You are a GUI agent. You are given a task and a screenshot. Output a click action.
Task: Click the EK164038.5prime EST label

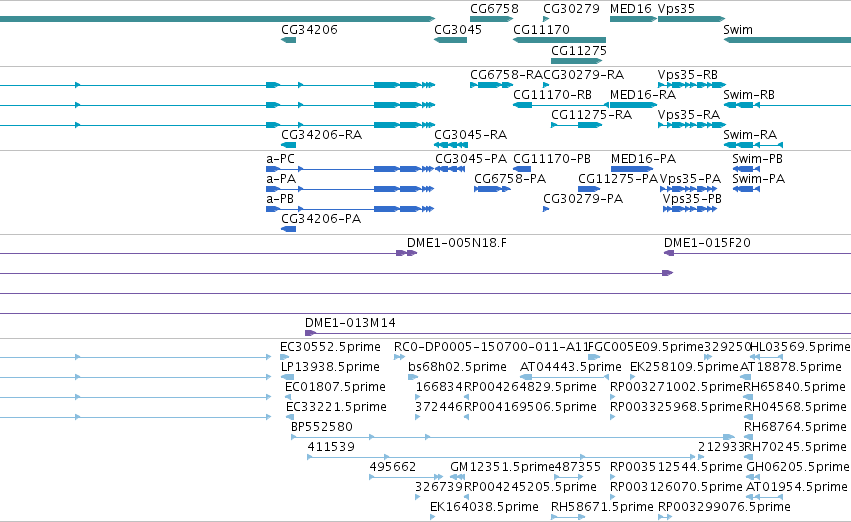click(x=484, y=507)
